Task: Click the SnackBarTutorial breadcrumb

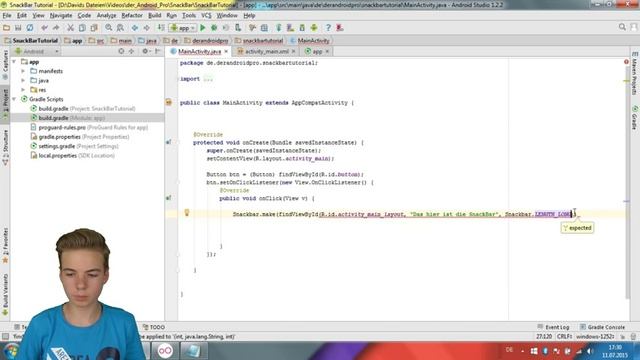Action: click(x=31, y=41)
